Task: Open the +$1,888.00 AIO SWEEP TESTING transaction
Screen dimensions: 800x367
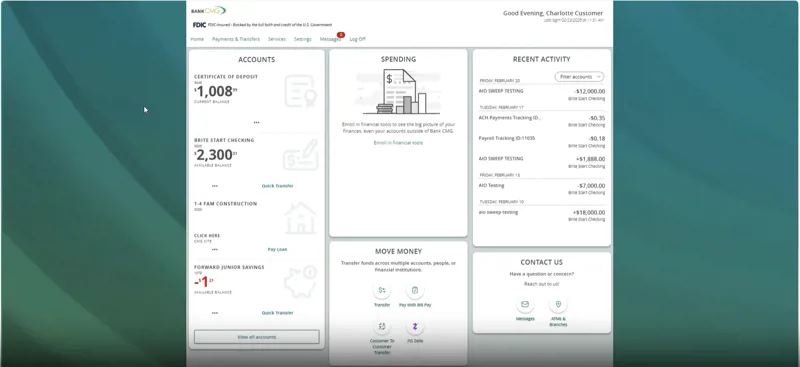Action: pyautogui.click(x=542, y=162)
